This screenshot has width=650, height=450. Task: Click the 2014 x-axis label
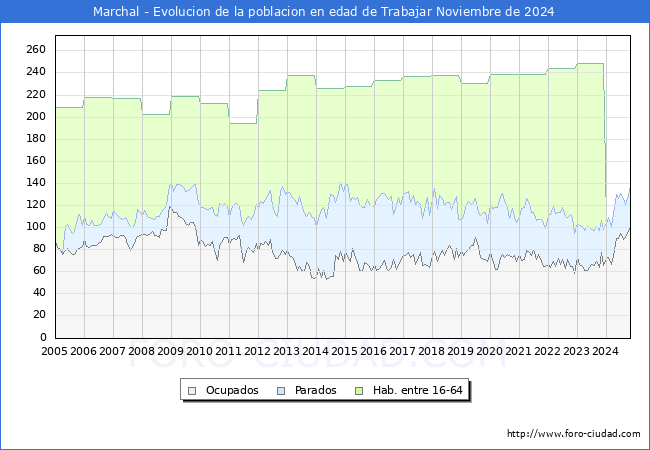316,351
